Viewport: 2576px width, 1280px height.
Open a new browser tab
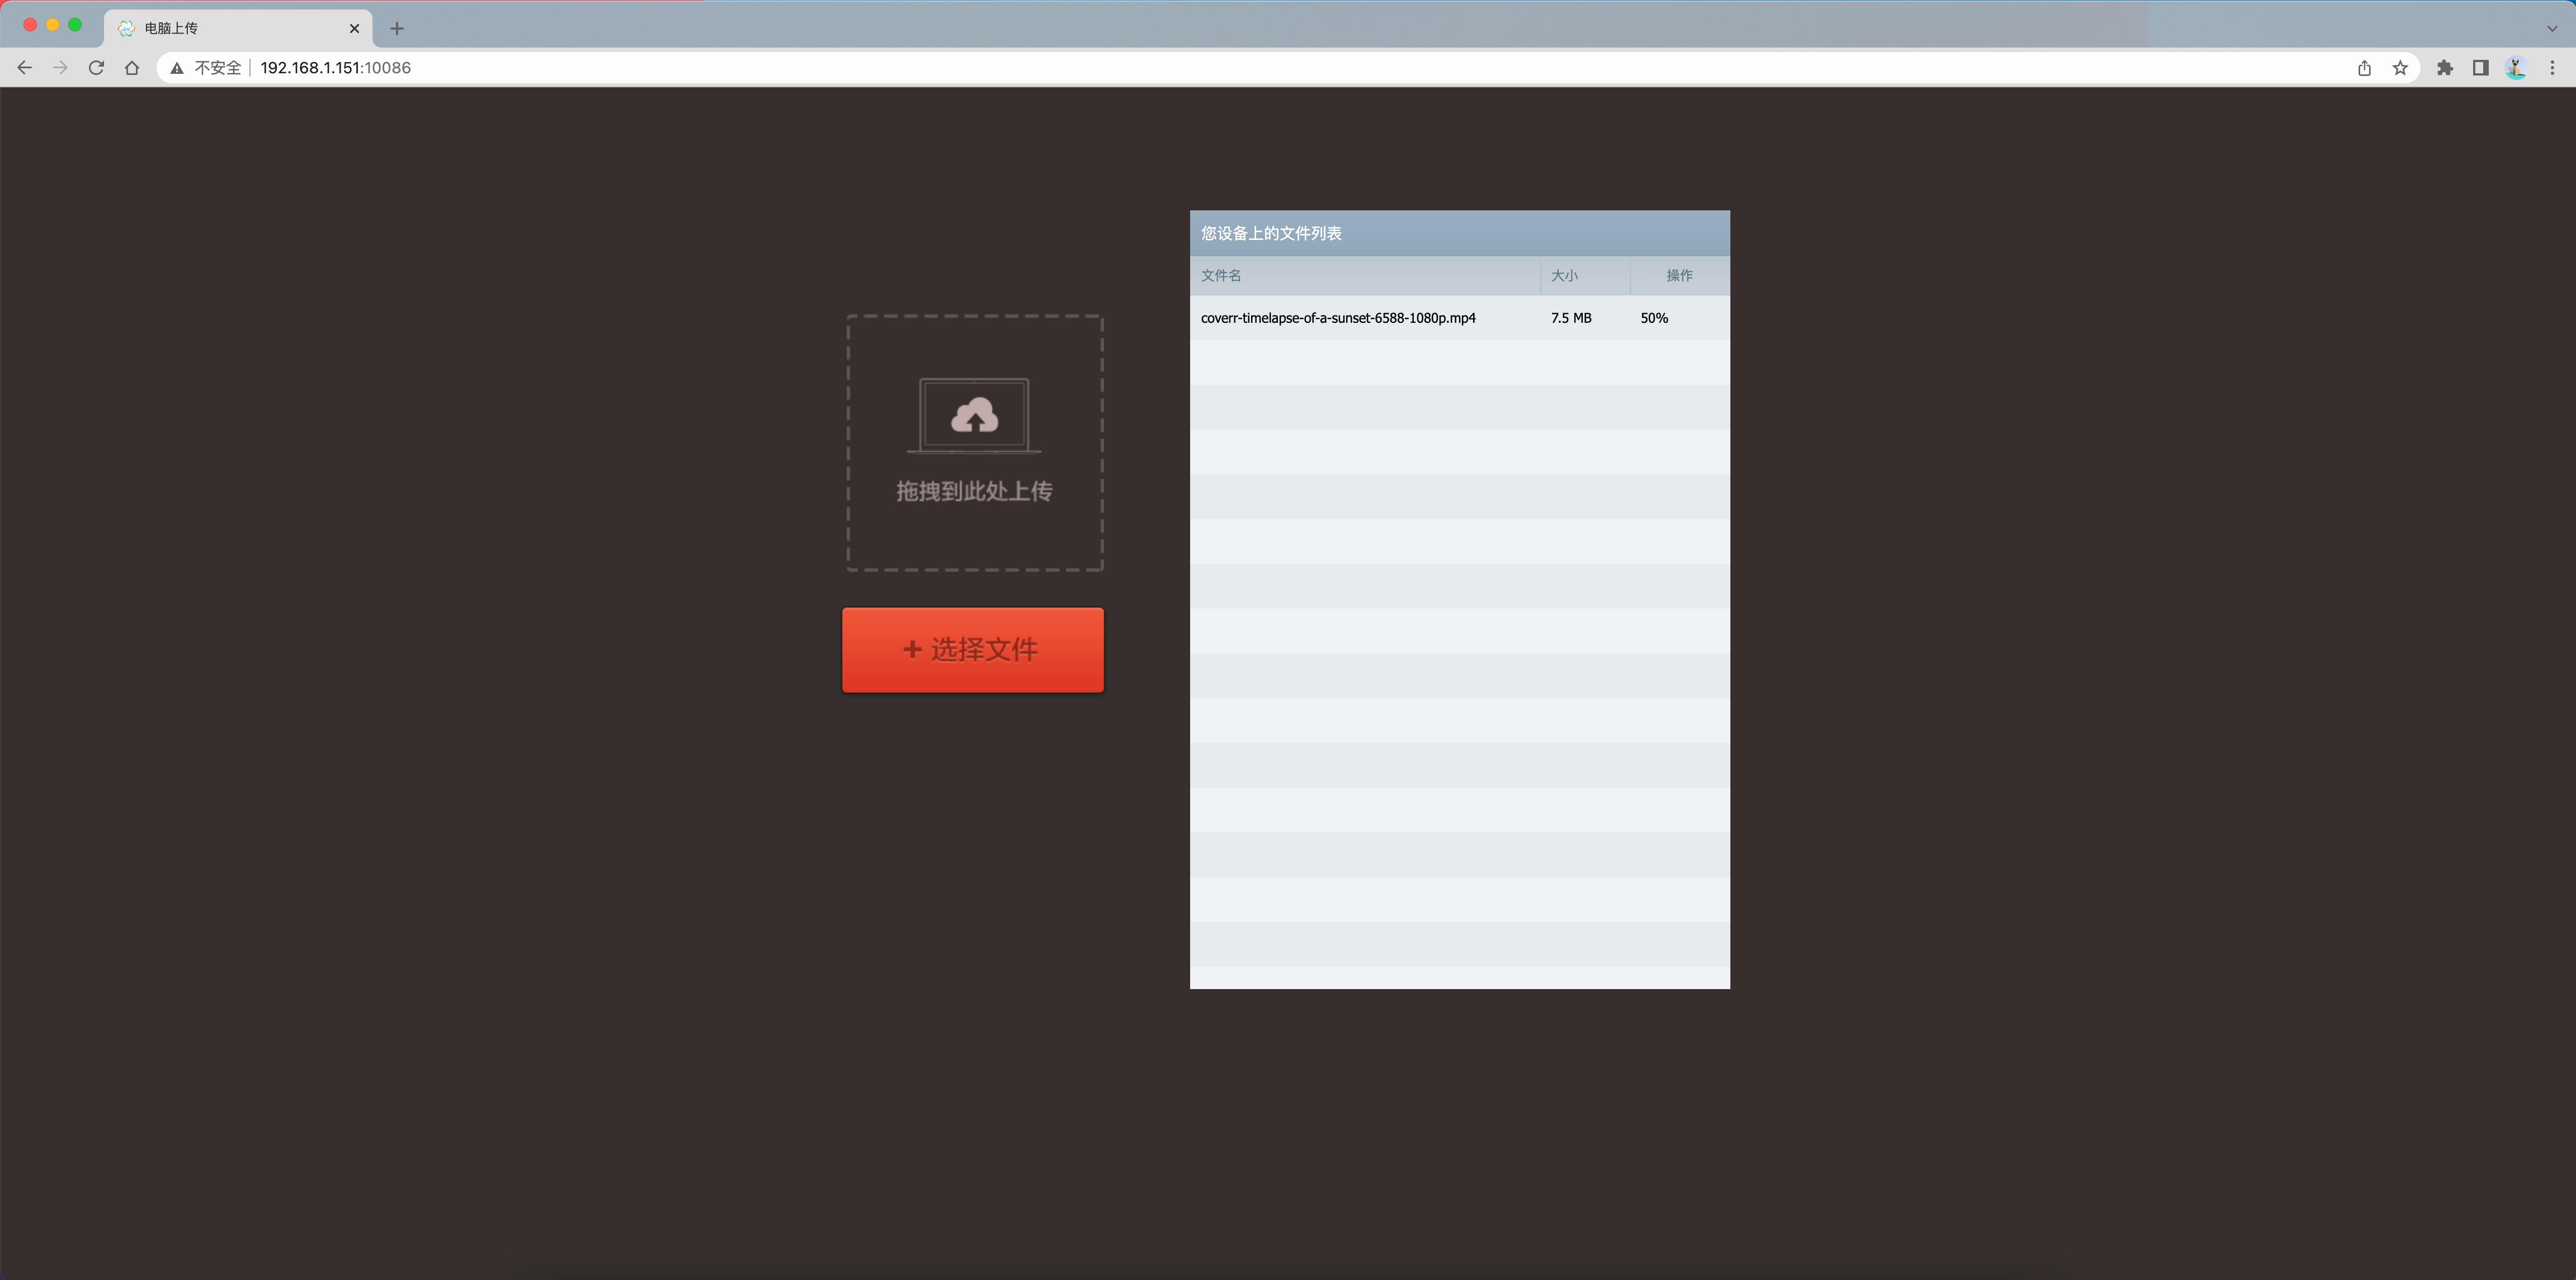[x=397, y=28]
